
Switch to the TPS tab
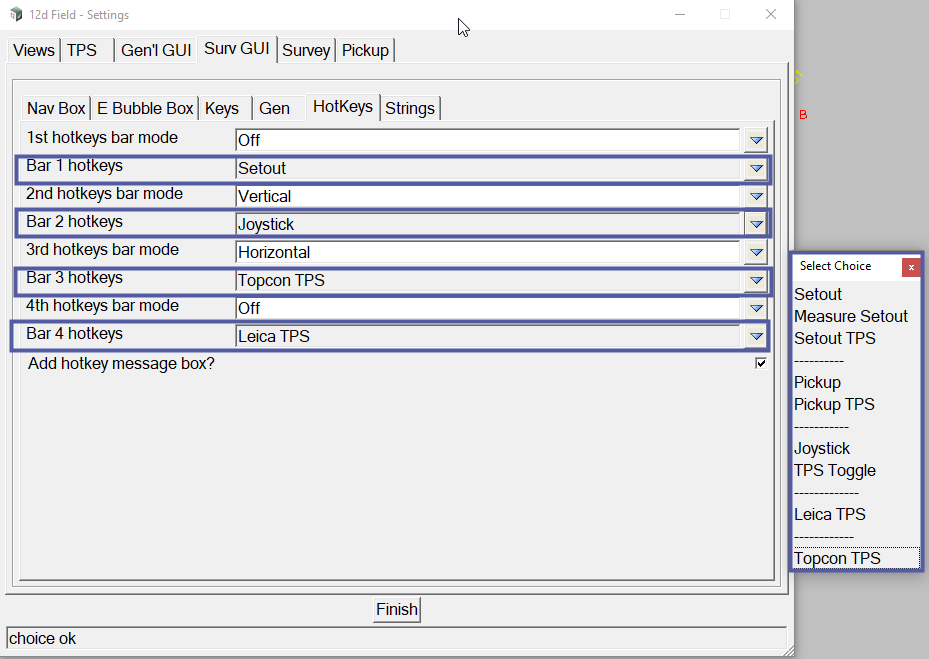click(87, 50)
